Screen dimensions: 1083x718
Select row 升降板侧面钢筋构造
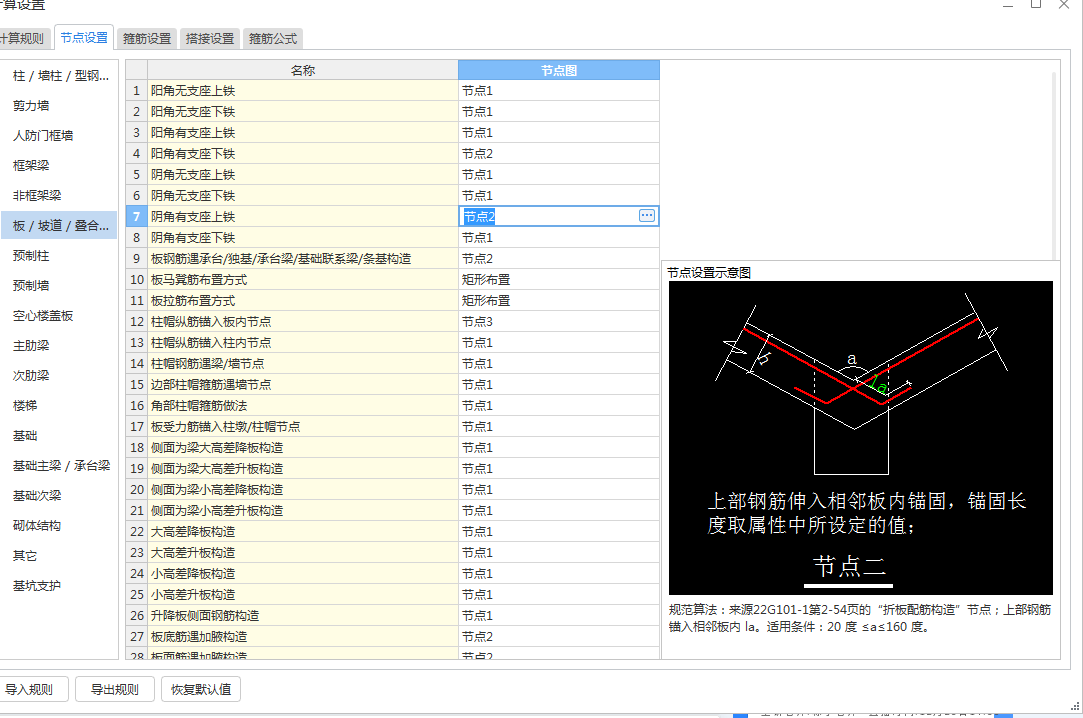pos(303,615)
